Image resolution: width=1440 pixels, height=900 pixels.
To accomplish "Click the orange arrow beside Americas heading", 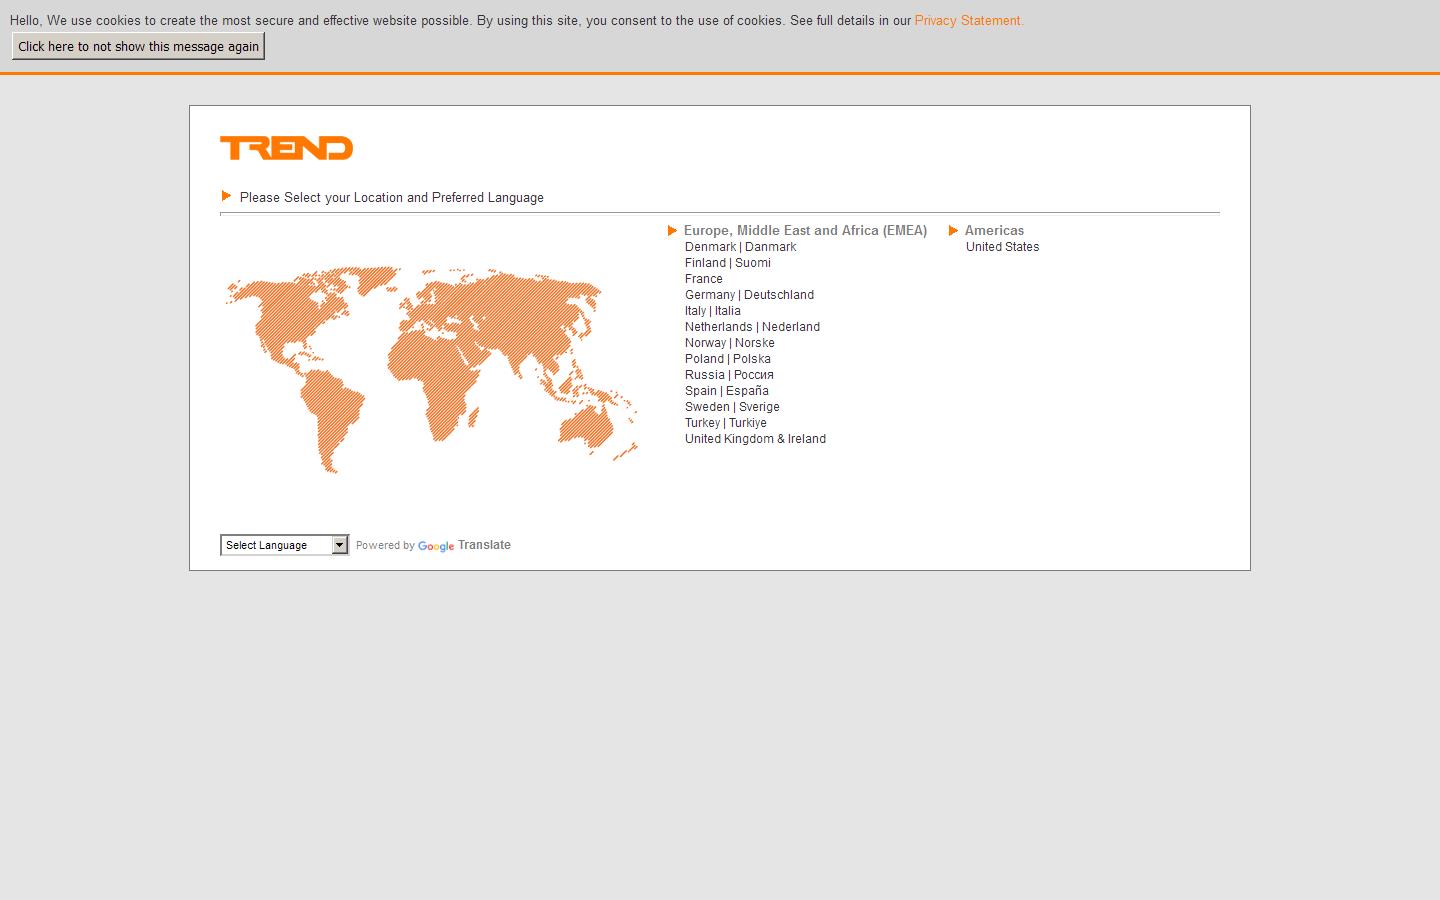I will [953, 230].
